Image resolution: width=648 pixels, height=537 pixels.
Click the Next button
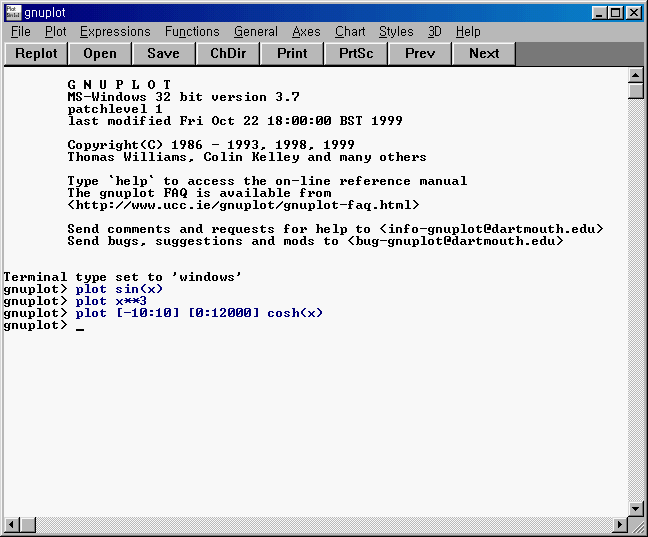[x=484, y=54]
